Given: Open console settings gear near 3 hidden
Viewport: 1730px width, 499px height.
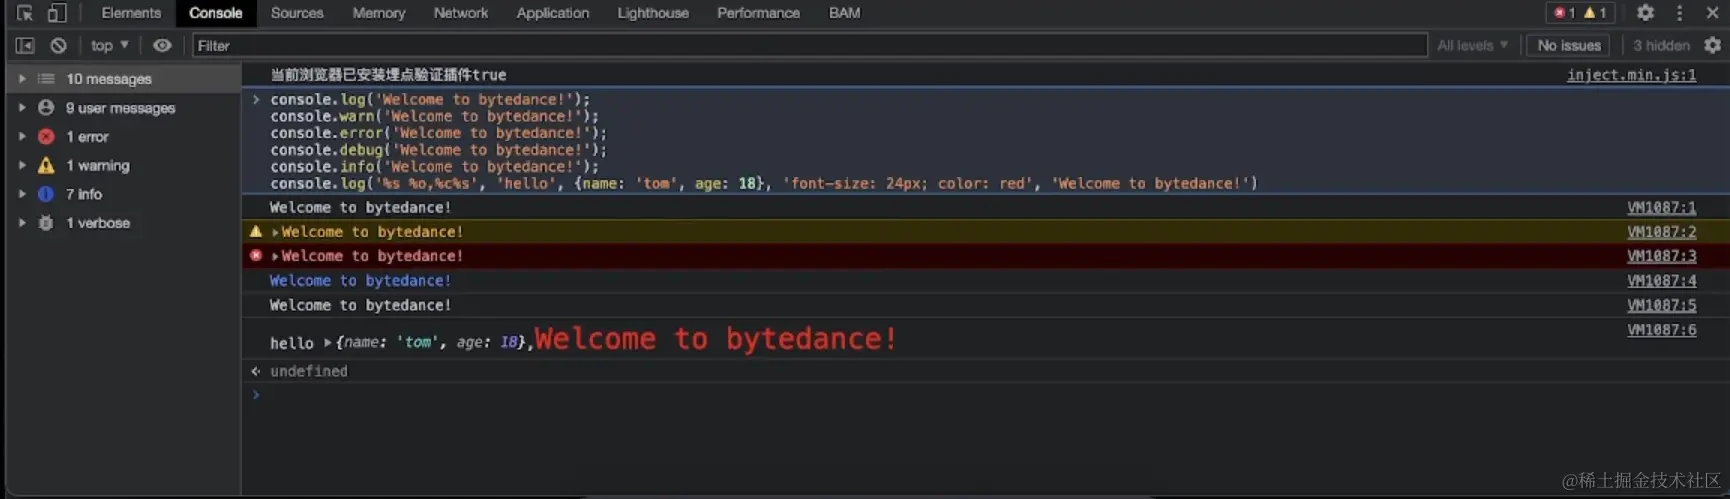Looking at the screenshot, I should (x=1712, y=45).
